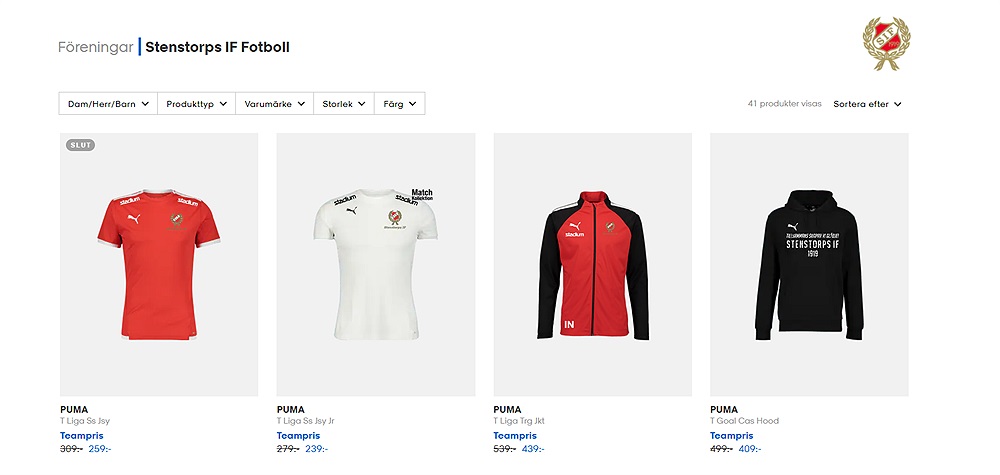1000x475 pixels.
Task: Expand the Storlek size filter
Action: click(x=344, y=104)
